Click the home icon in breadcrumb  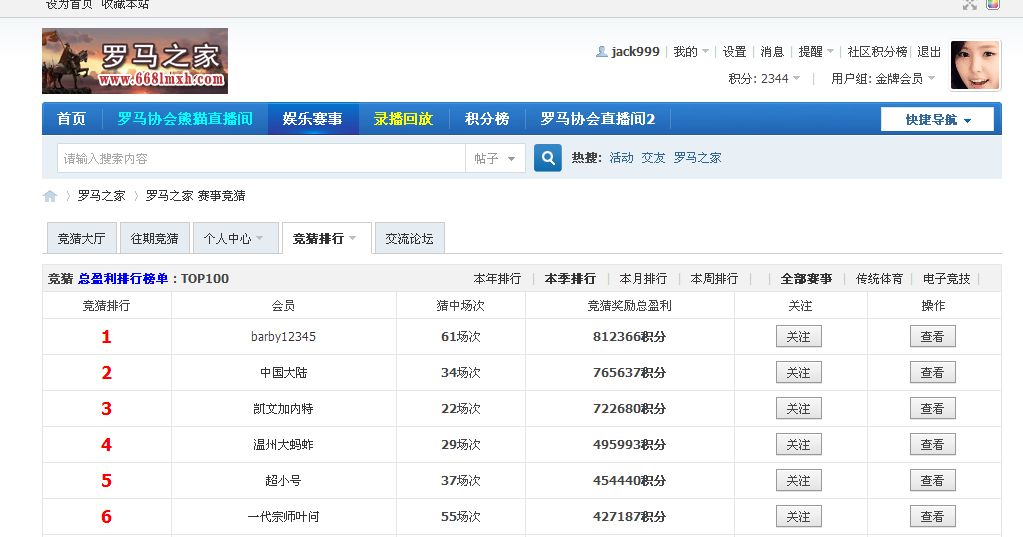(50, 196)
